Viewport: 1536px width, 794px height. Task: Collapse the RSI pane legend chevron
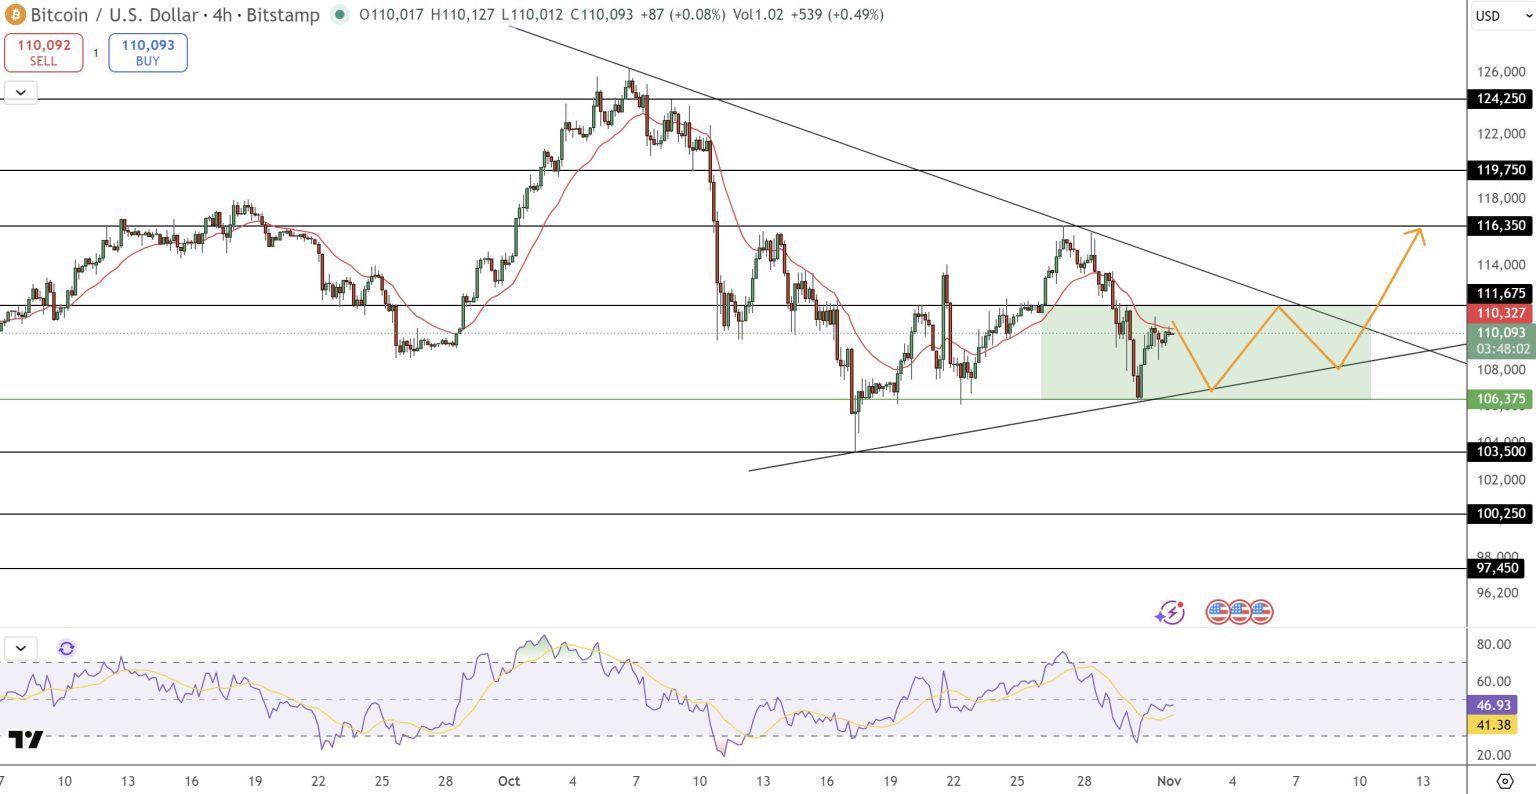click(20, 648)
